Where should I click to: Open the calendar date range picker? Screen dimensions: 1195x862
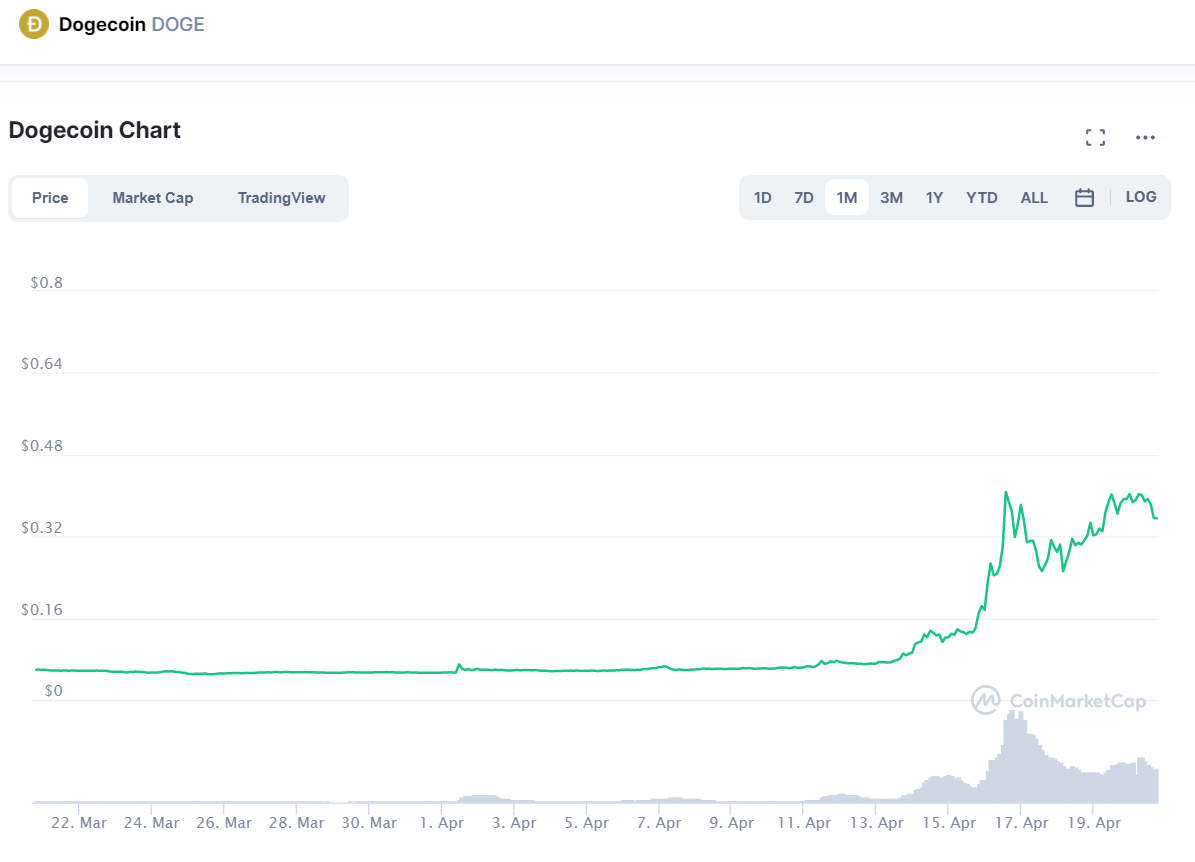coord(1084,197)
